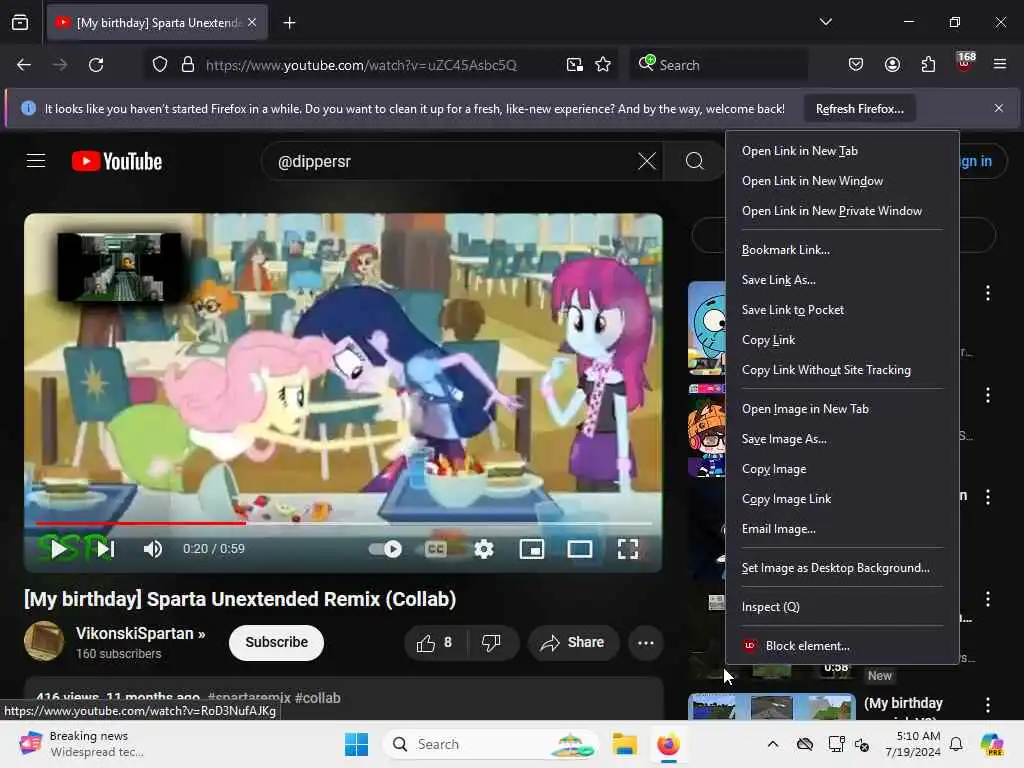Go to YouTube home logo
The width and height of the screenshot is (1024, 768).
117,161
